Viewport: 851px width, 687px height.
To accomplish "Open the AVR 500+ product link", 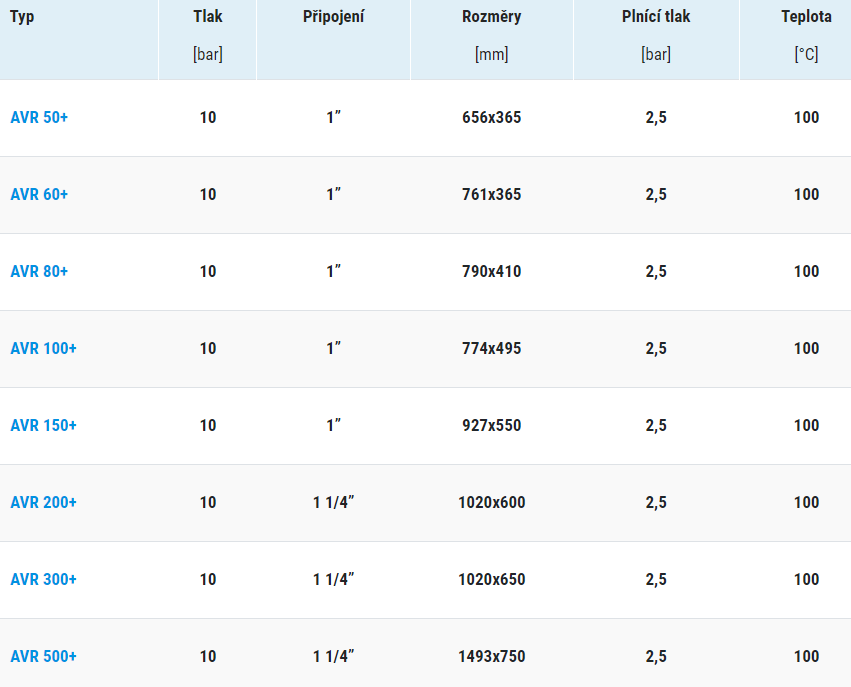I will (43, 657).
